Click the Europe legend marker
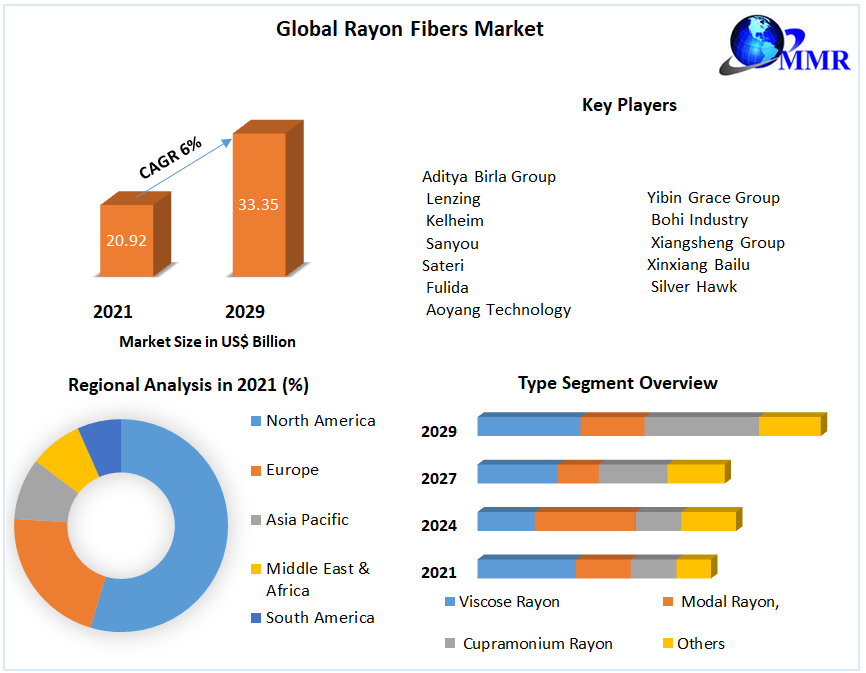This screenshot has height=673, width=866. 253,470
